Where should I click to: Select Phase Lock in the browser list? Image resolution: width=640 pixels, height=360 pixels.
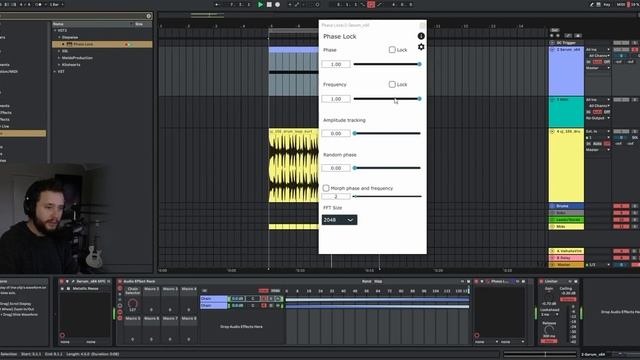(x=102, y=44)
